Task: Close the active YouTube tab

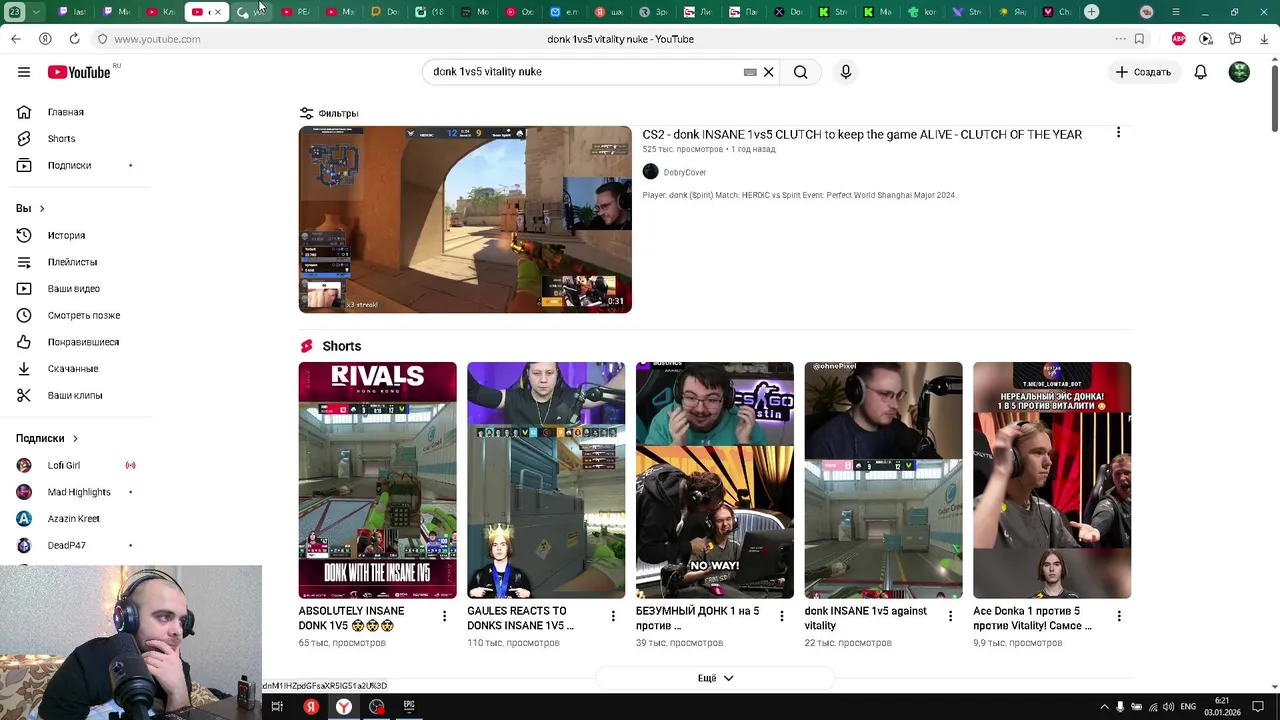Action: (217, 12)
